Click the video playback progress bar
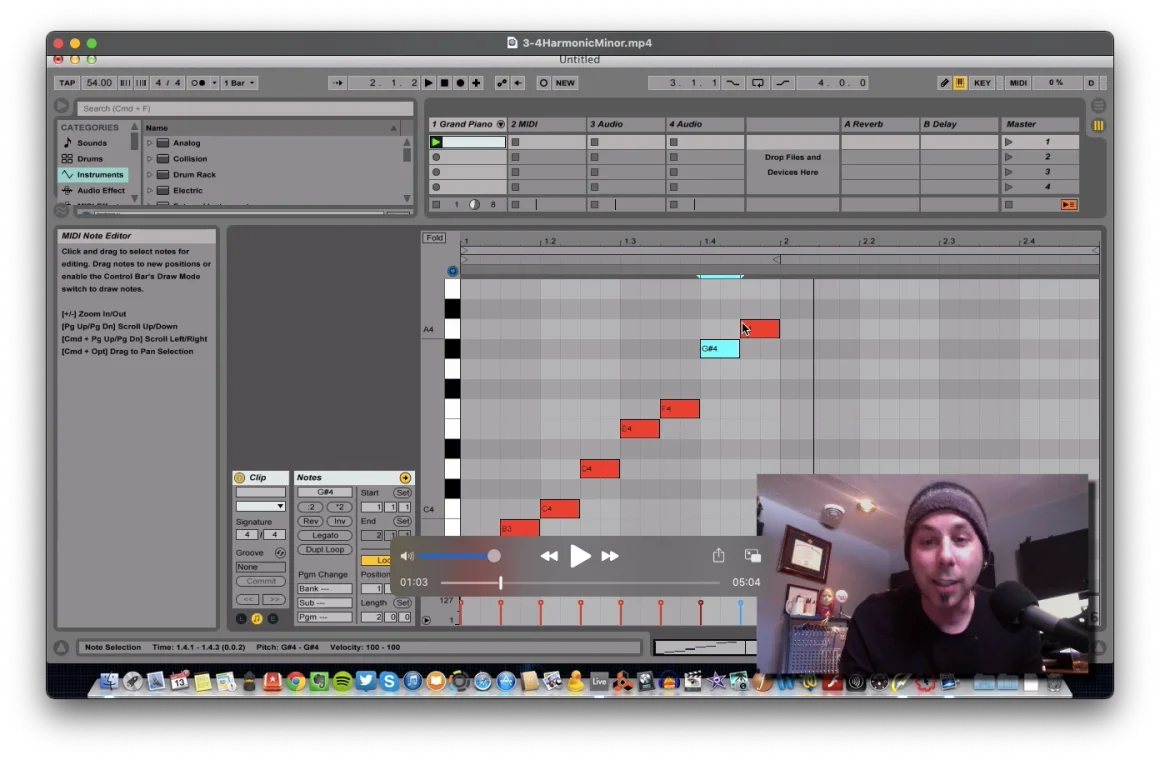Image resolution: width=1160 pixels, height=760 pixels. [x=580, y=583]
